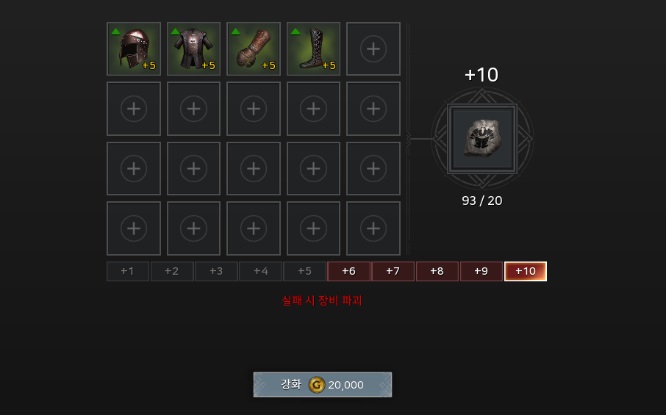This screenshot has height=415, width=666.
Task: Click the center slot of the third row
Action: click(x=254, y=169)
